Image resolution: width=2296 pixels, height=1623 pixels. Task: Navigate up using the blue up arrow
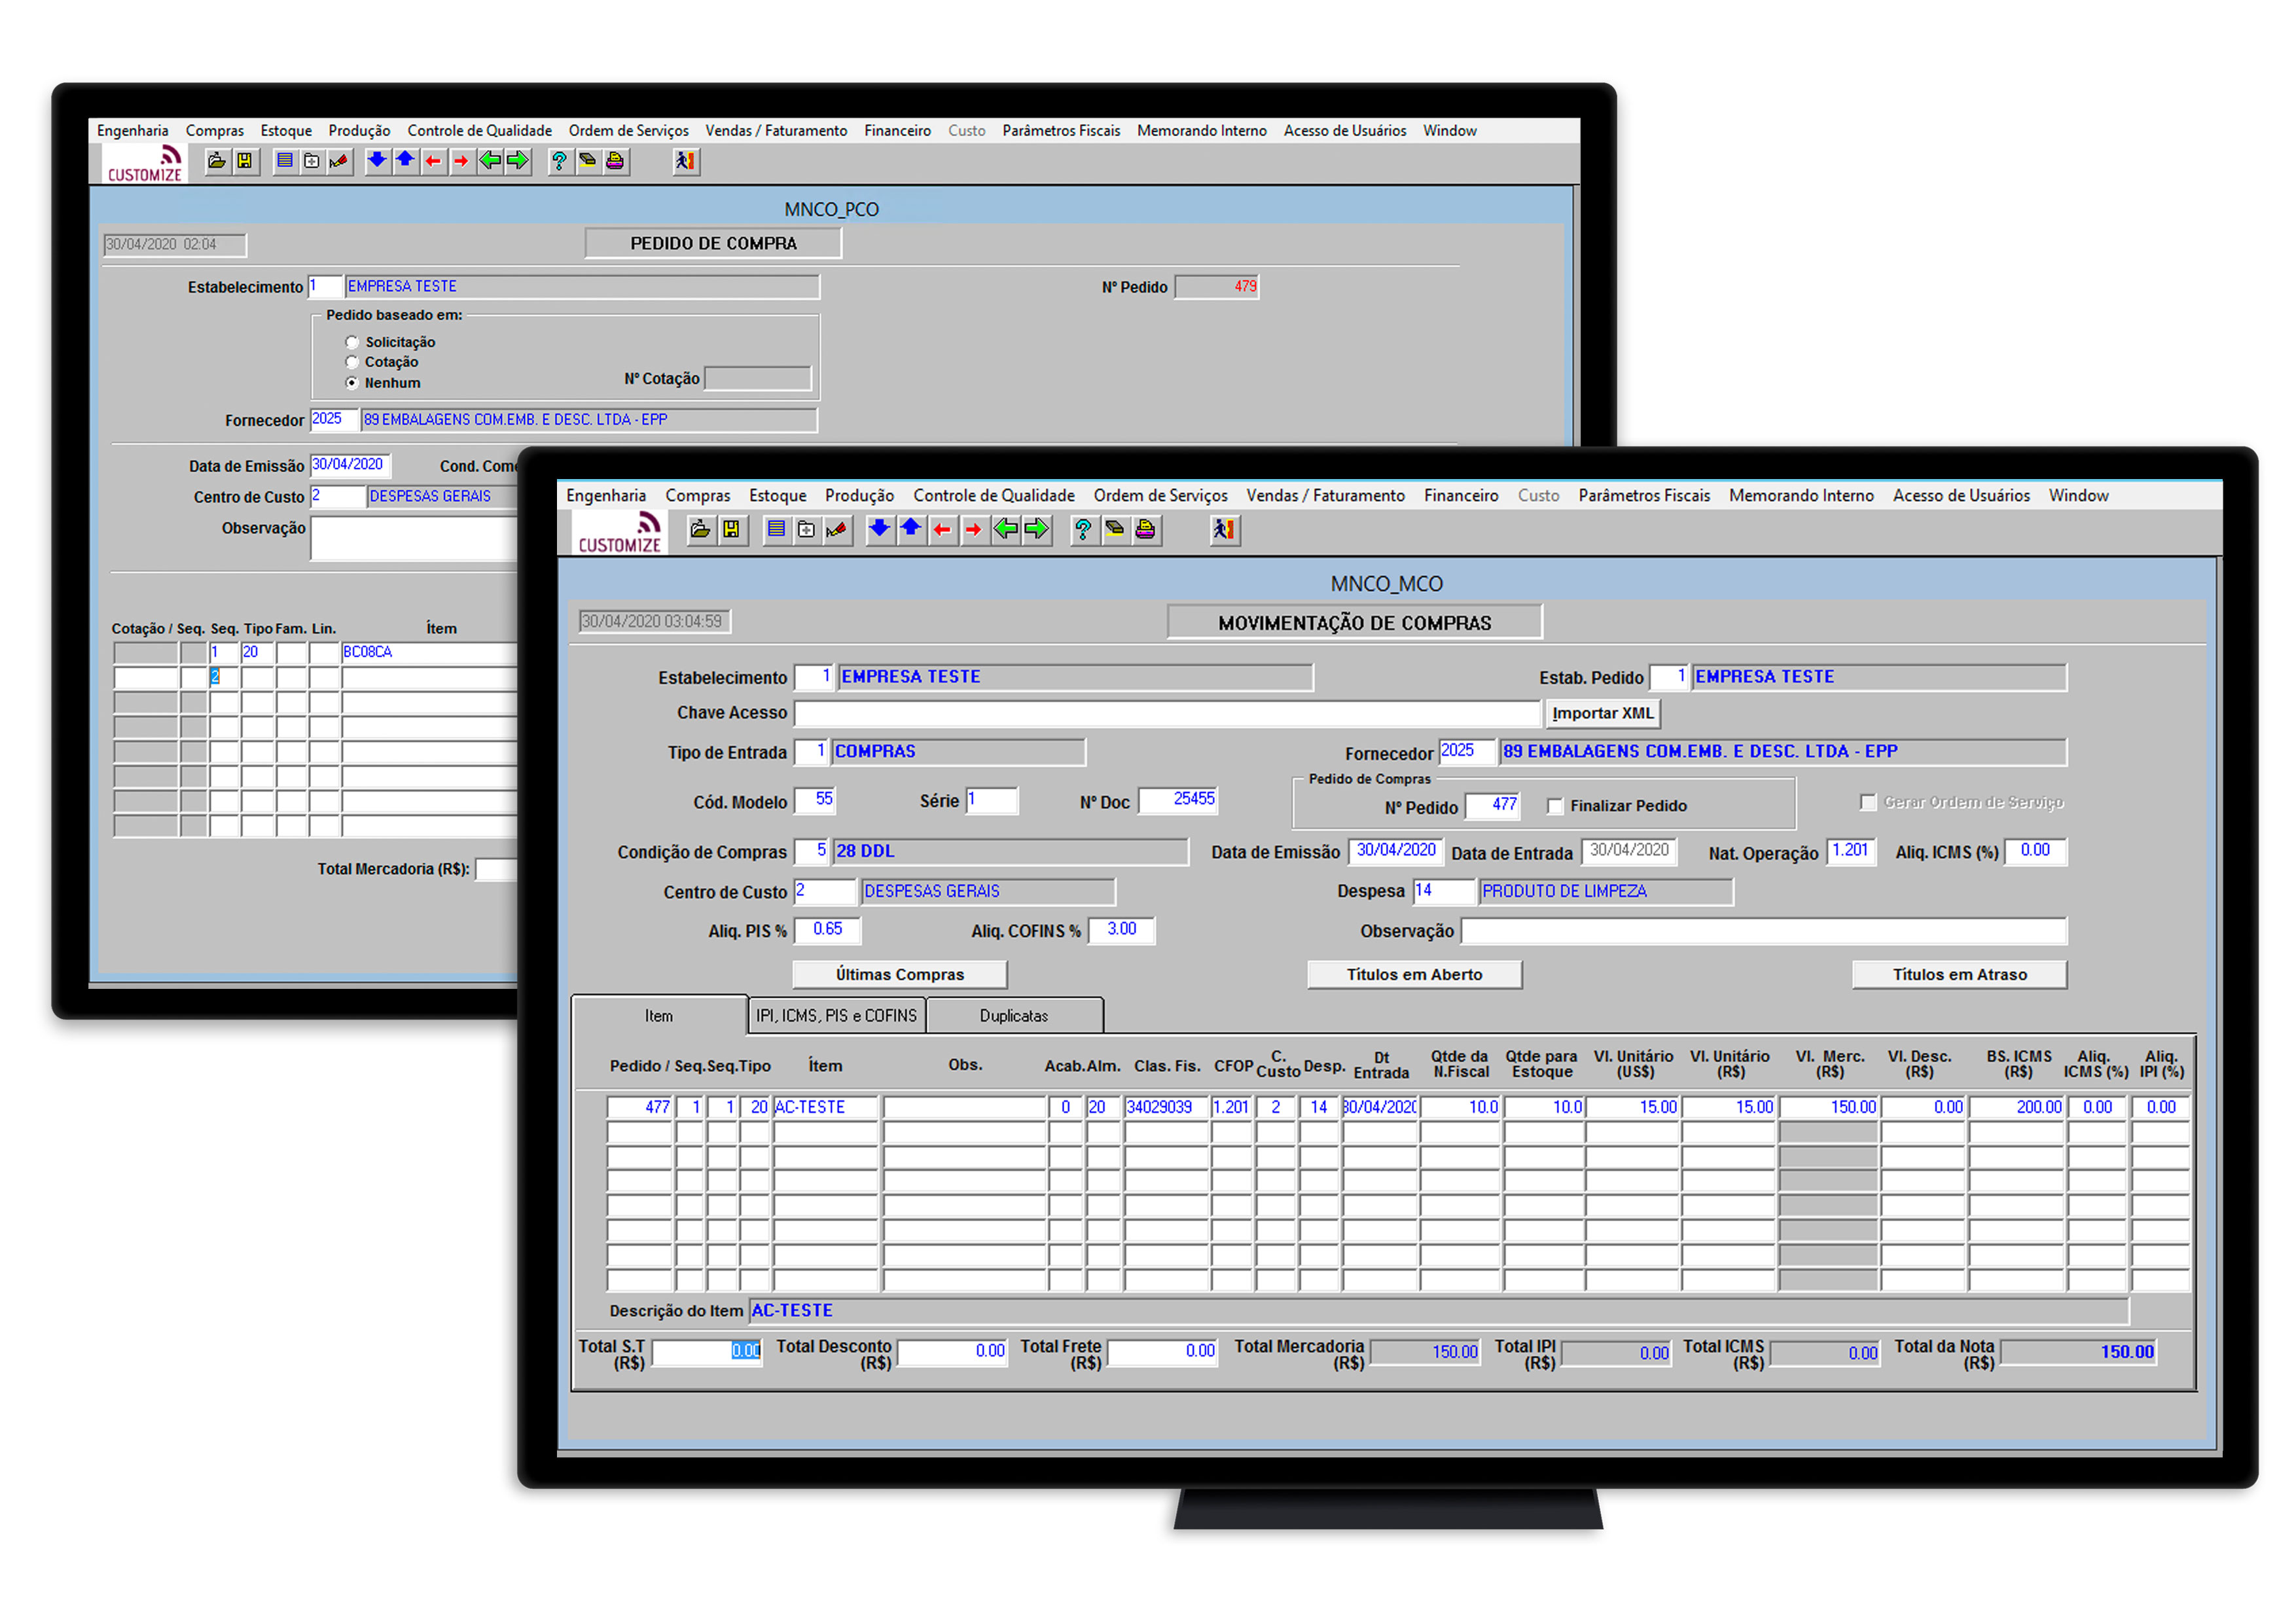coord(912,530)
